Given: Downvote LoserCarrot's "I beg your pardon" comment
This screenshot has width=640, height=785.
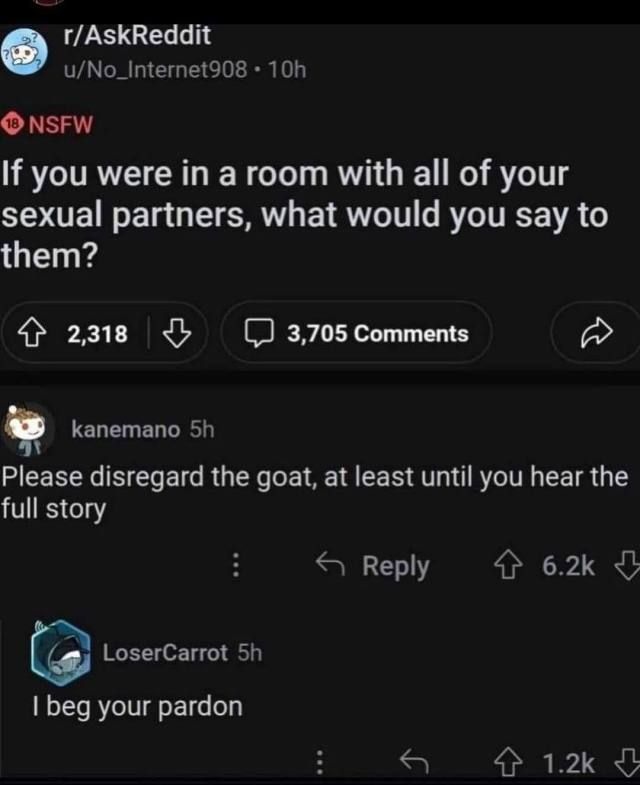Looking at the screenshot, I should 627,762.
